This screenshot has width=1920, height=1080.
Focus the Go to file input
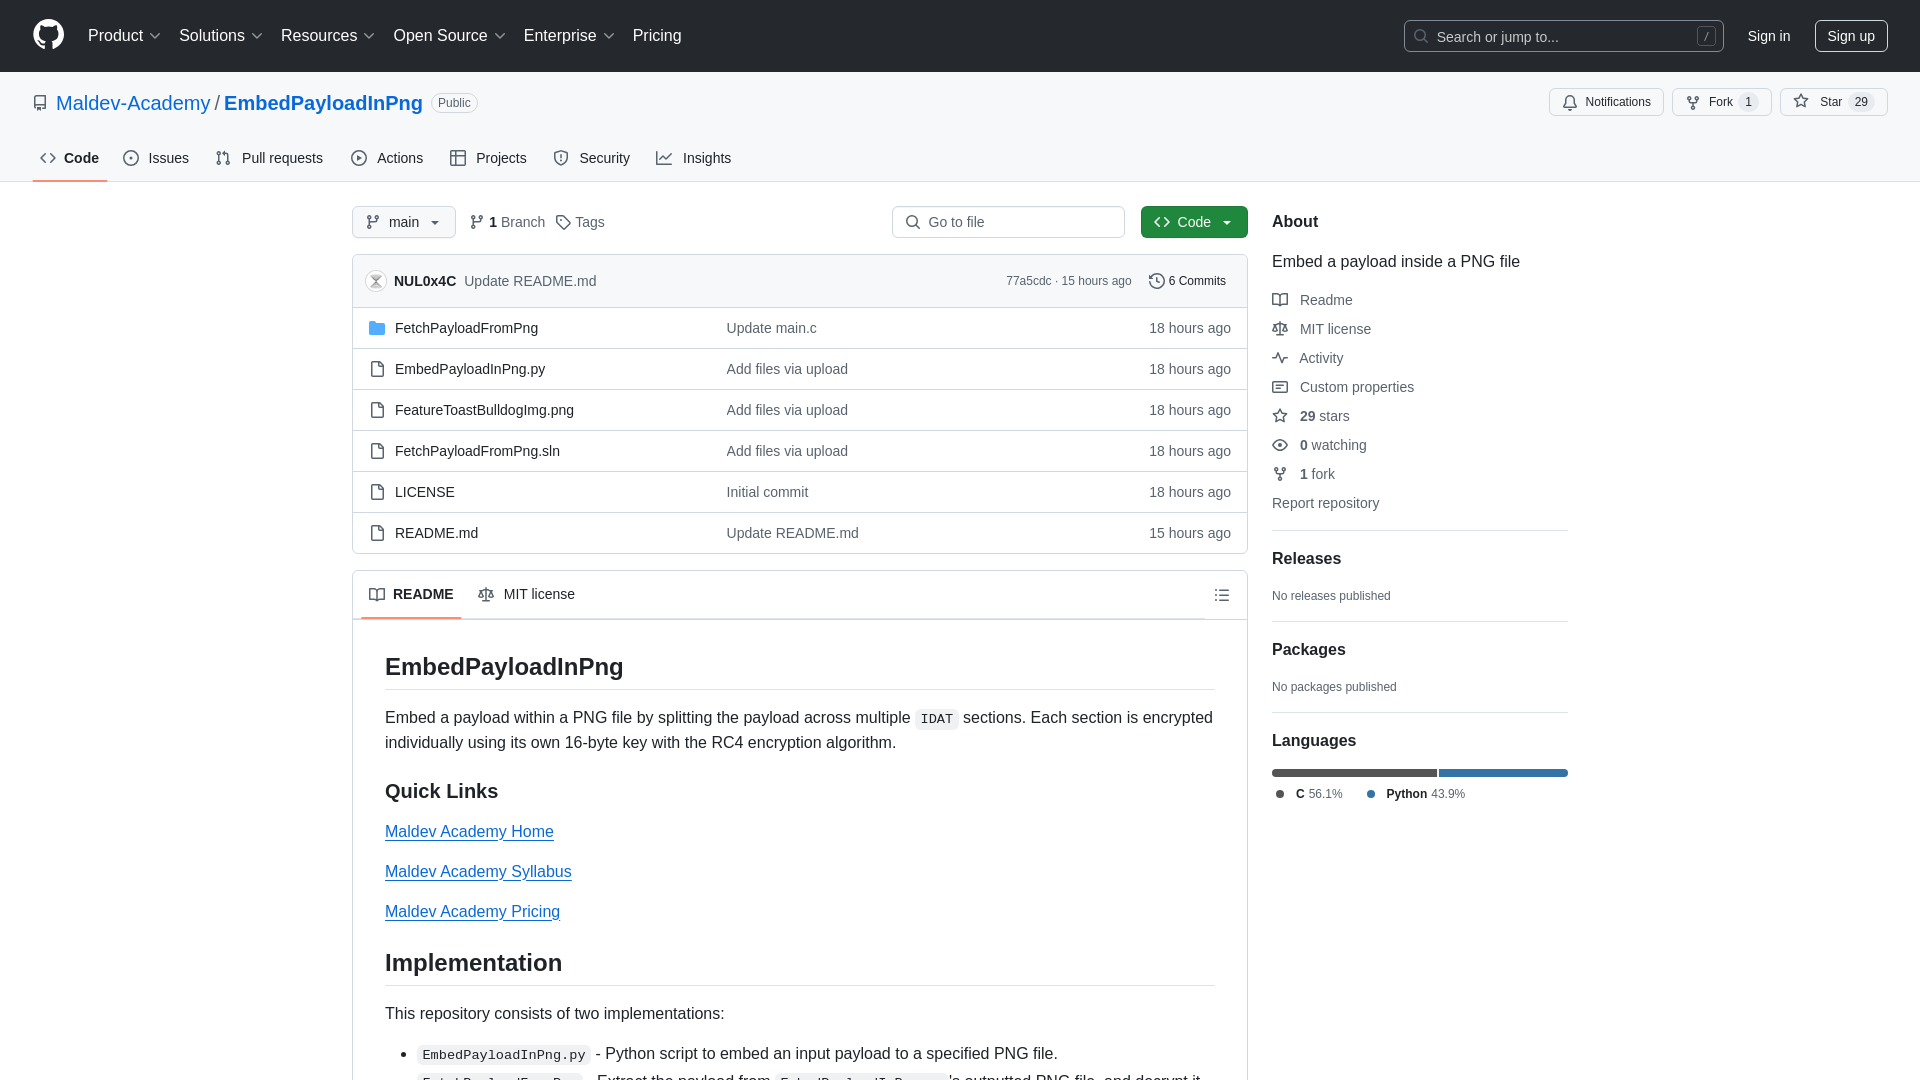click(1008, 222)
